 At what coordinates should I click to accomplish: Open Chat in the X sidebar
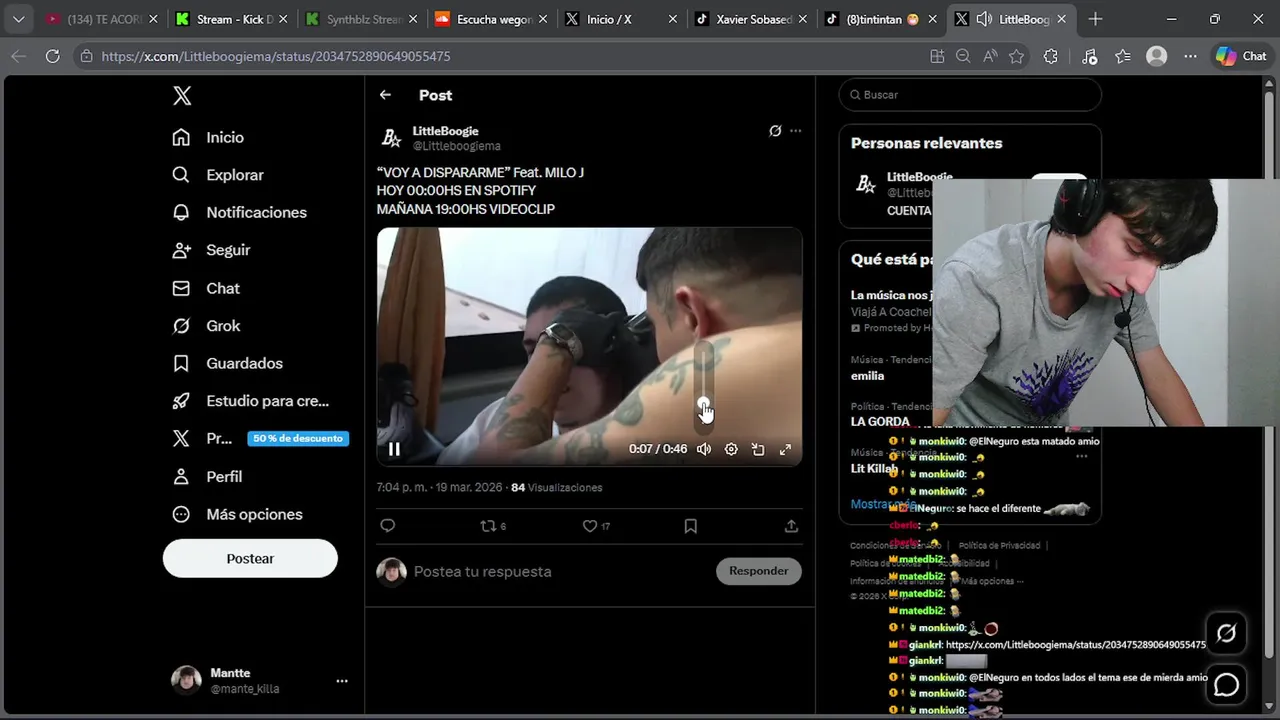(206, 288)
